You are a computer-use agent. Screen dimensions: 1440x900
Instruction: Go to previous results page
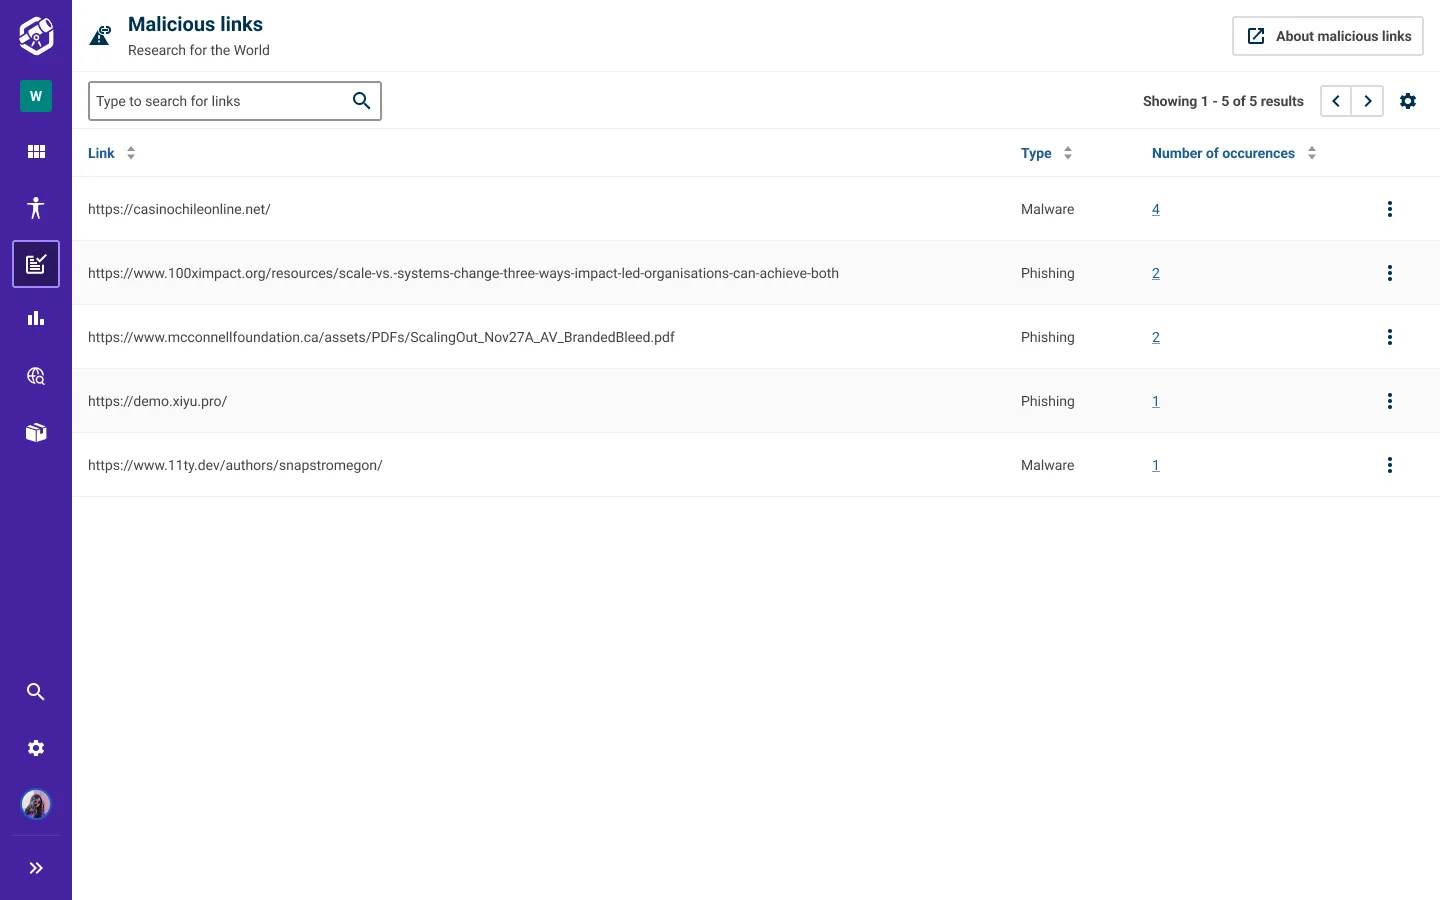tap(1336, 101)
